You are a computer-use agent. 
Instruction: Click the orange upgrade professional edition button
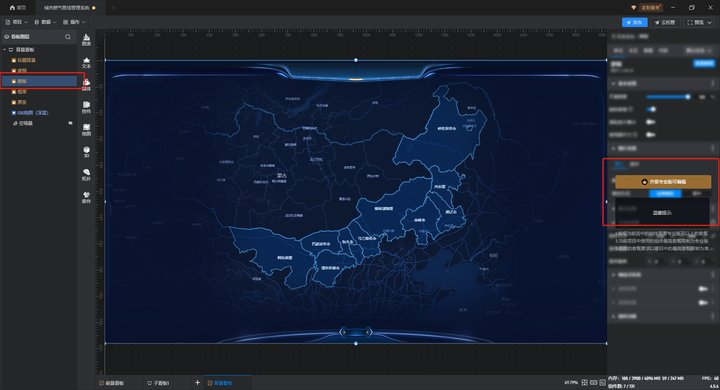point(663,181)
